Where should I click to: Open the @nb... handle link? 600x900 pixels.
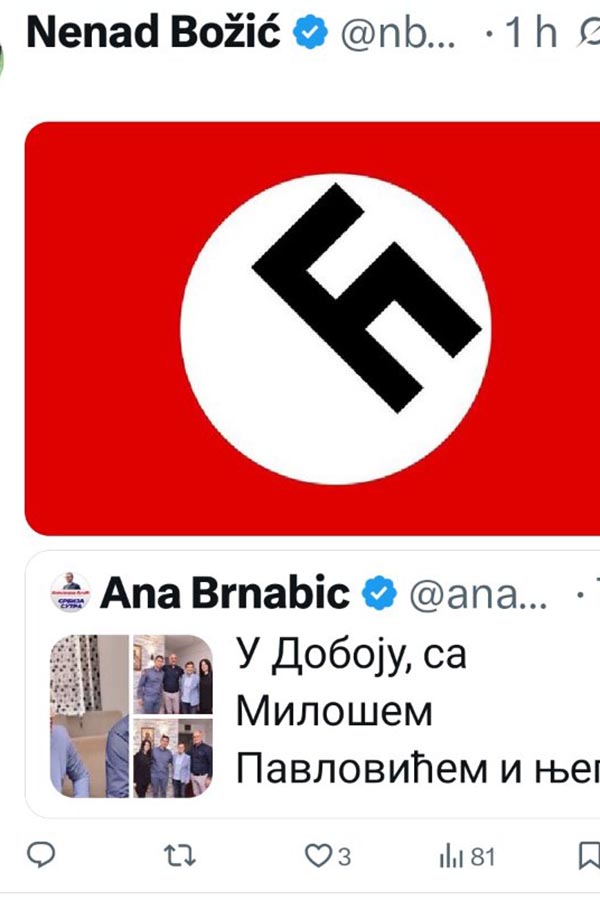click(398, 34)
